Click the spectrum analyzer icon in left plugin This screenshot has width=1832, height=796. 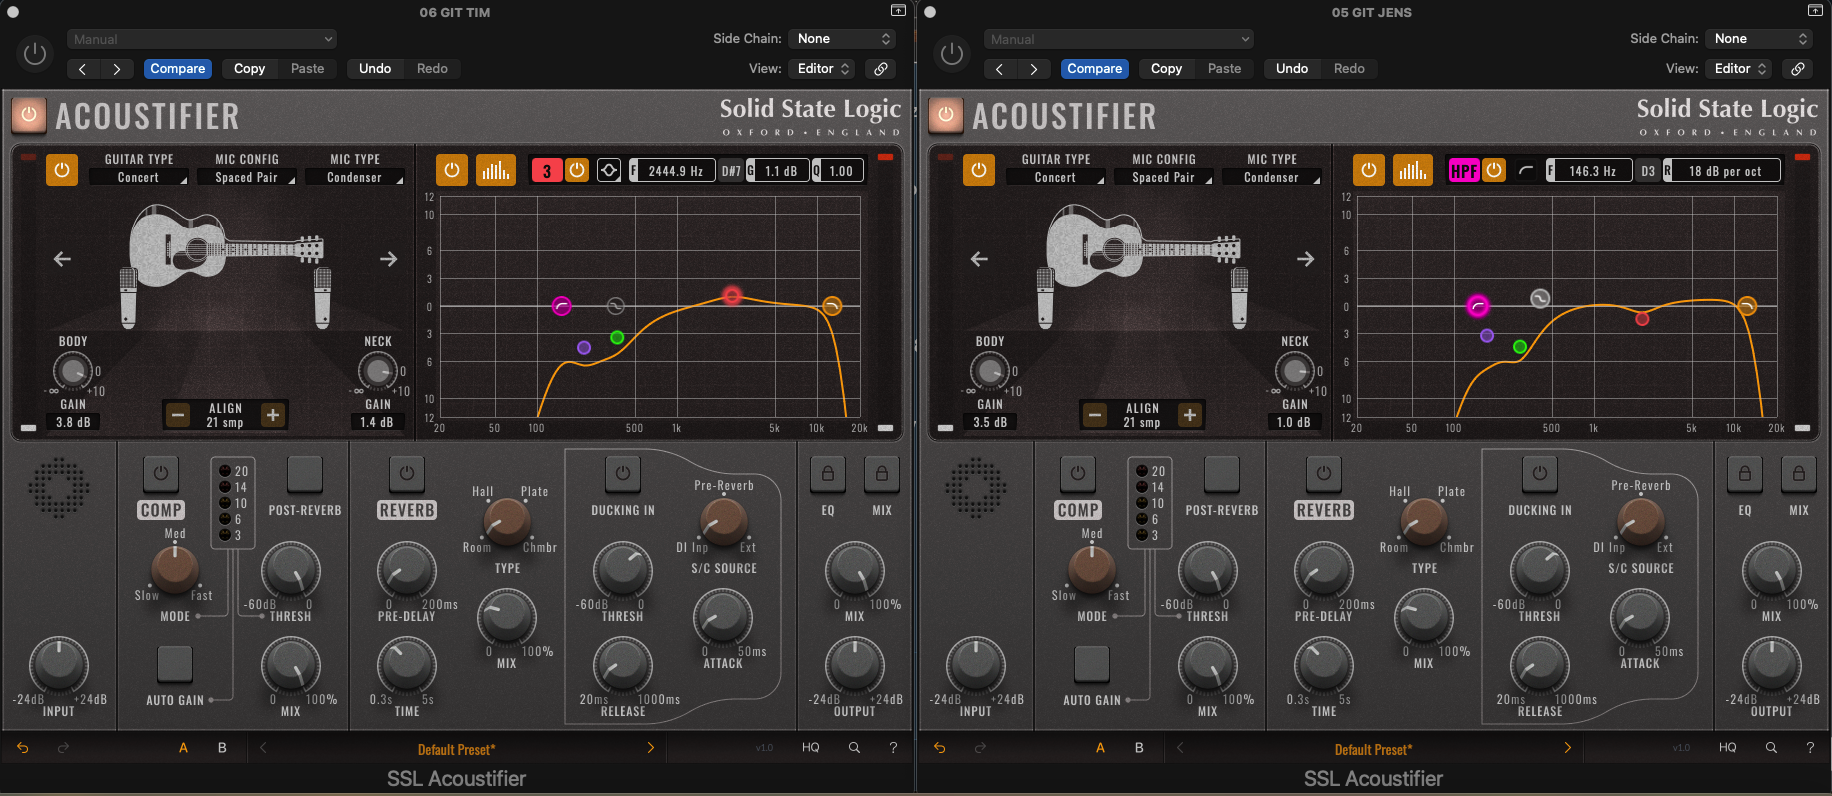[495, 171]
